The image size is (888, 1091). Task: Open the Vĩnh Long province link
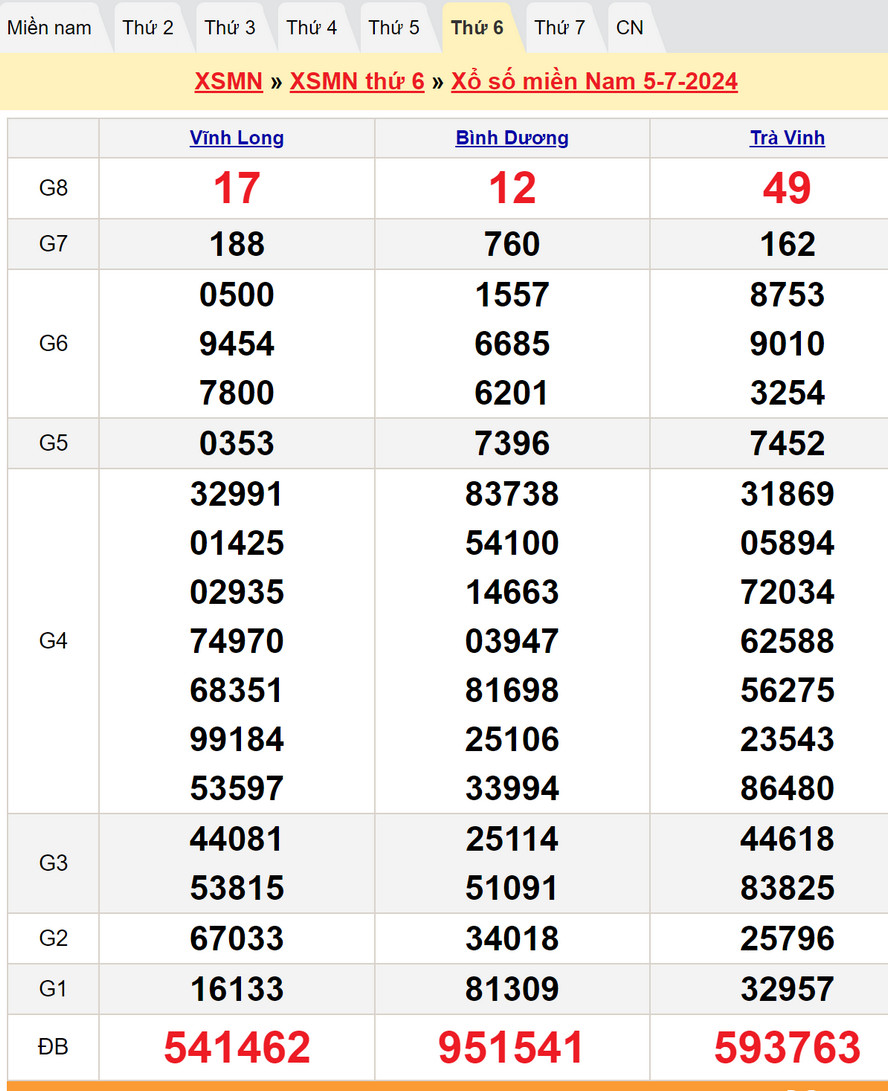pyautogui.click(x=237, y=138)
